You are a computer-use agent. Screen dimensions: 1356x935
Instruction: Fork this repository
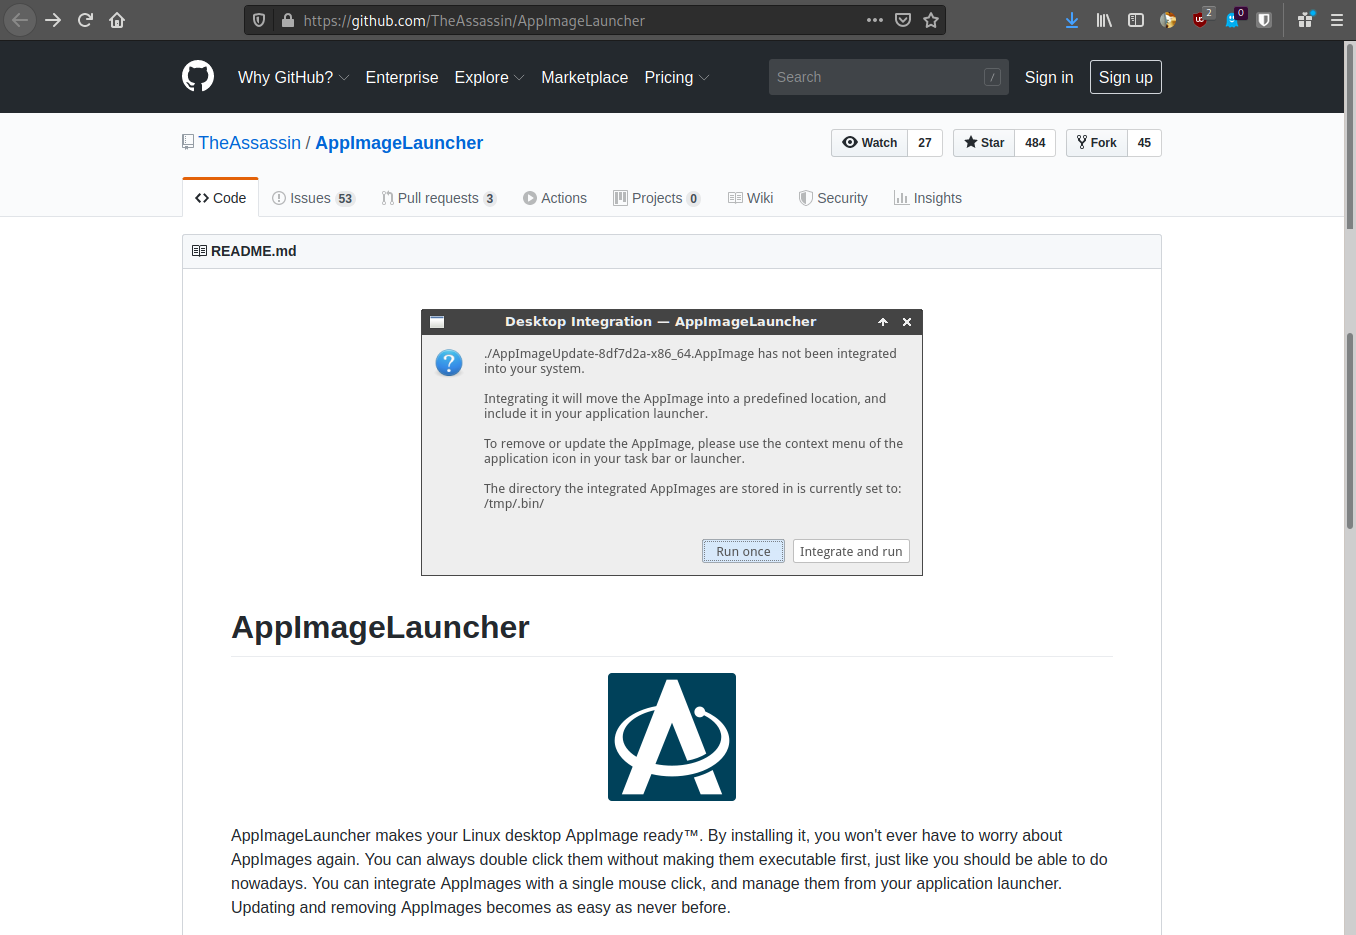click(x=1097, y=143)
